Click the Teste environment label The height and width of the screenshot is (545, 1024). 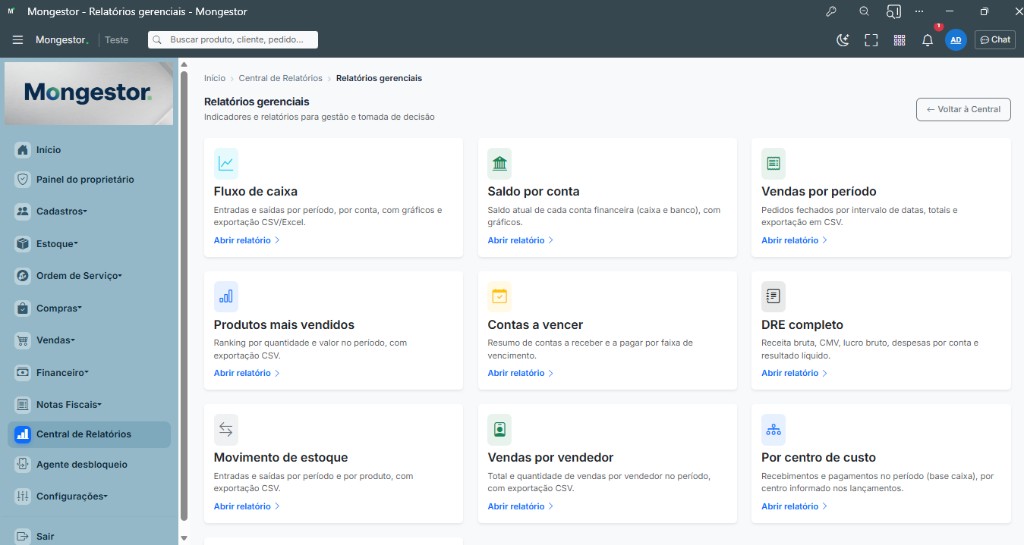pos(117,40)
